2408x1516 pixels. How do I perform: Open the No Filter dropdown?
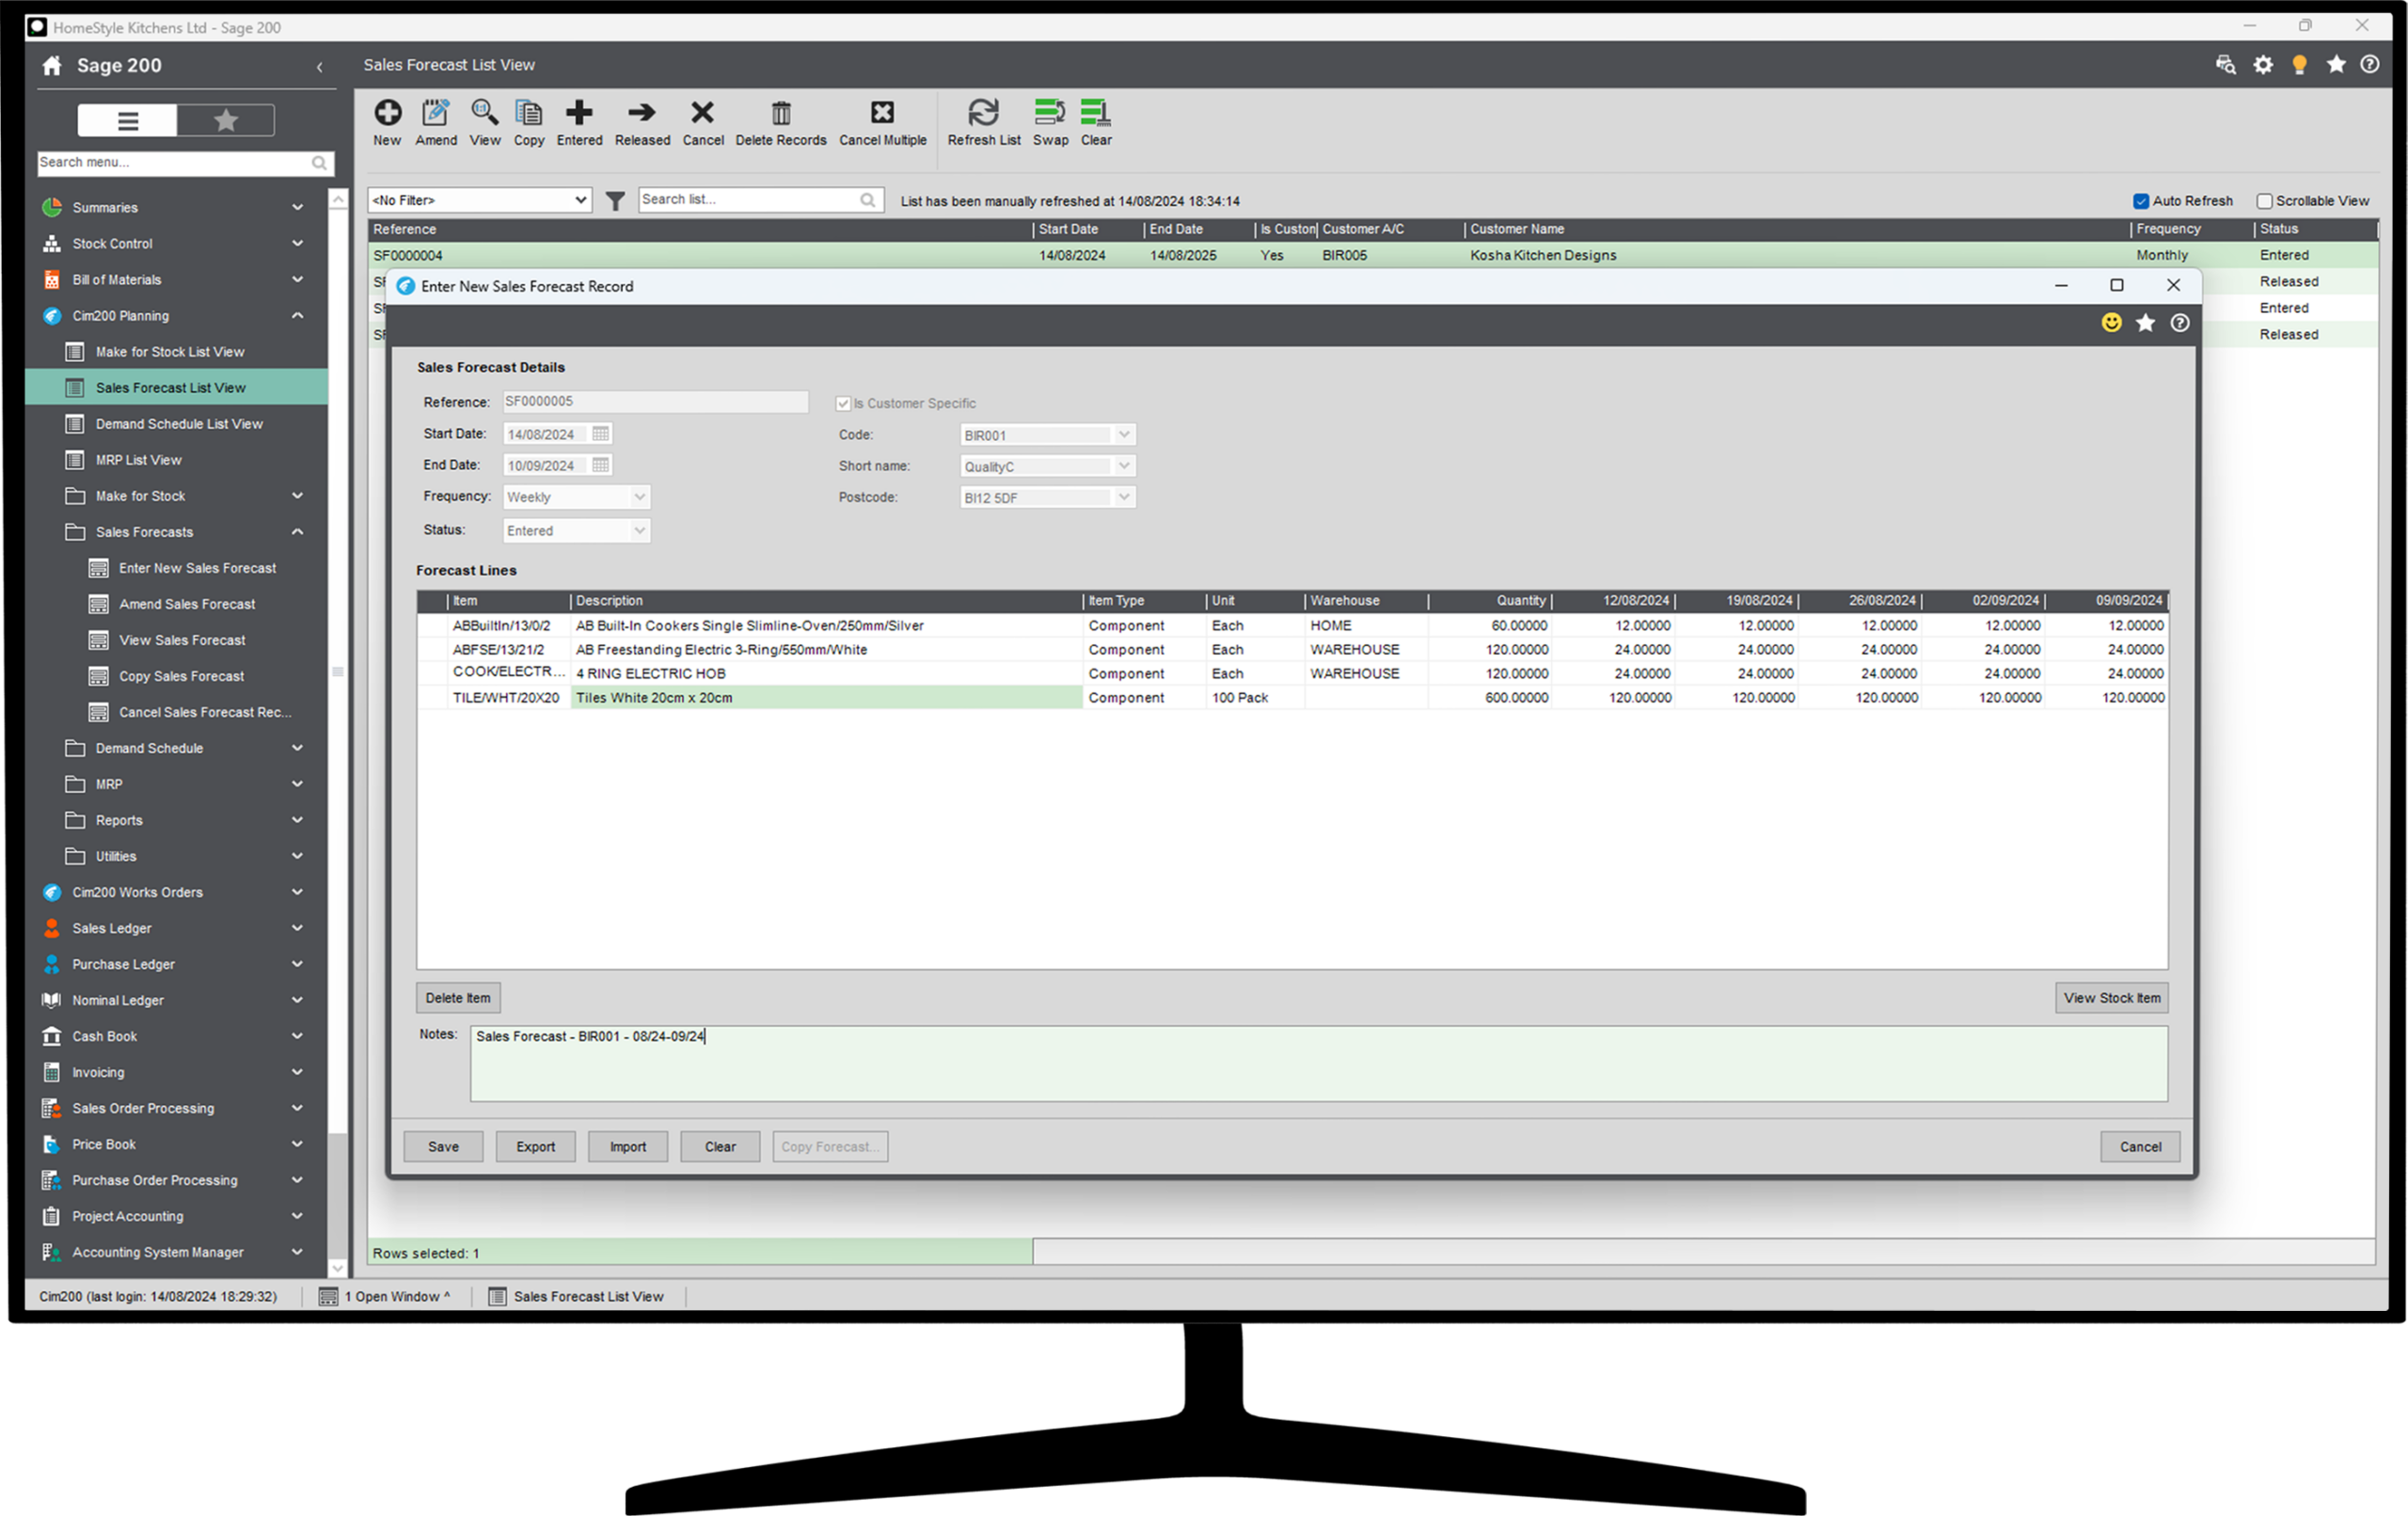[580, 200]
